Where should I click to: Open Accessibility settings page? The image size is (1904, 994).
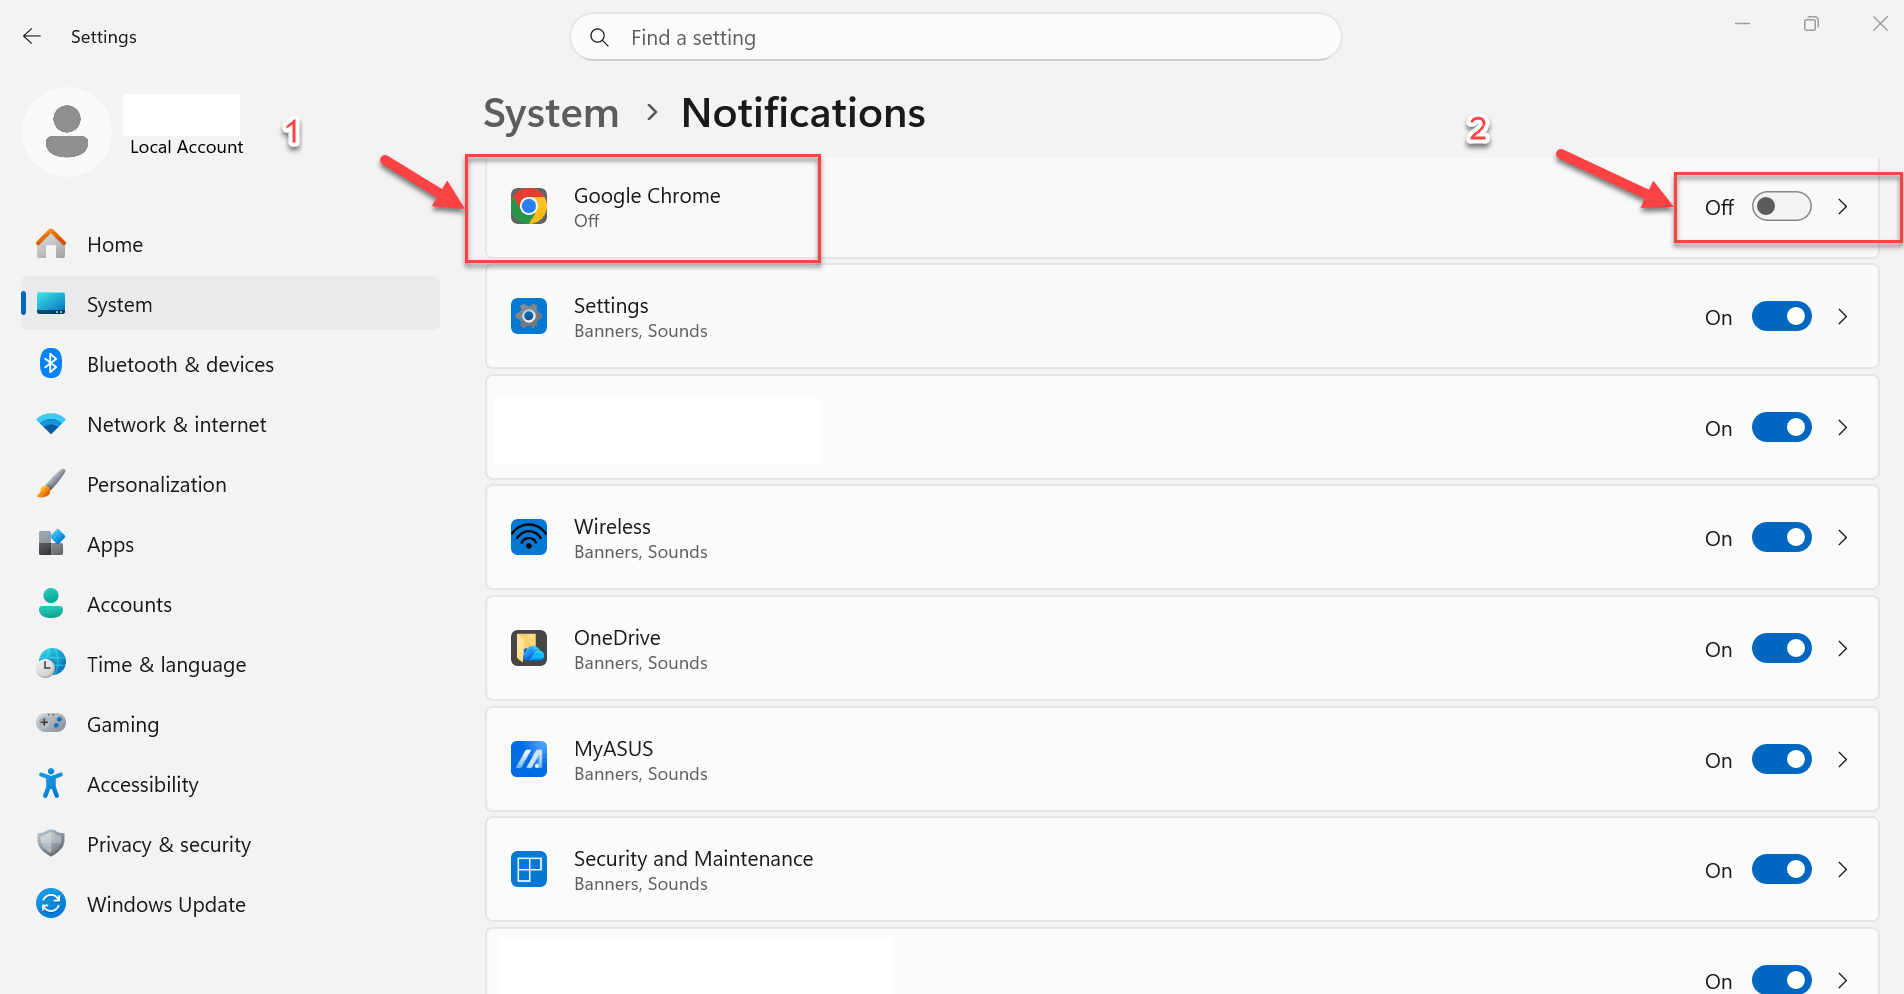click(x=230, y=784)
